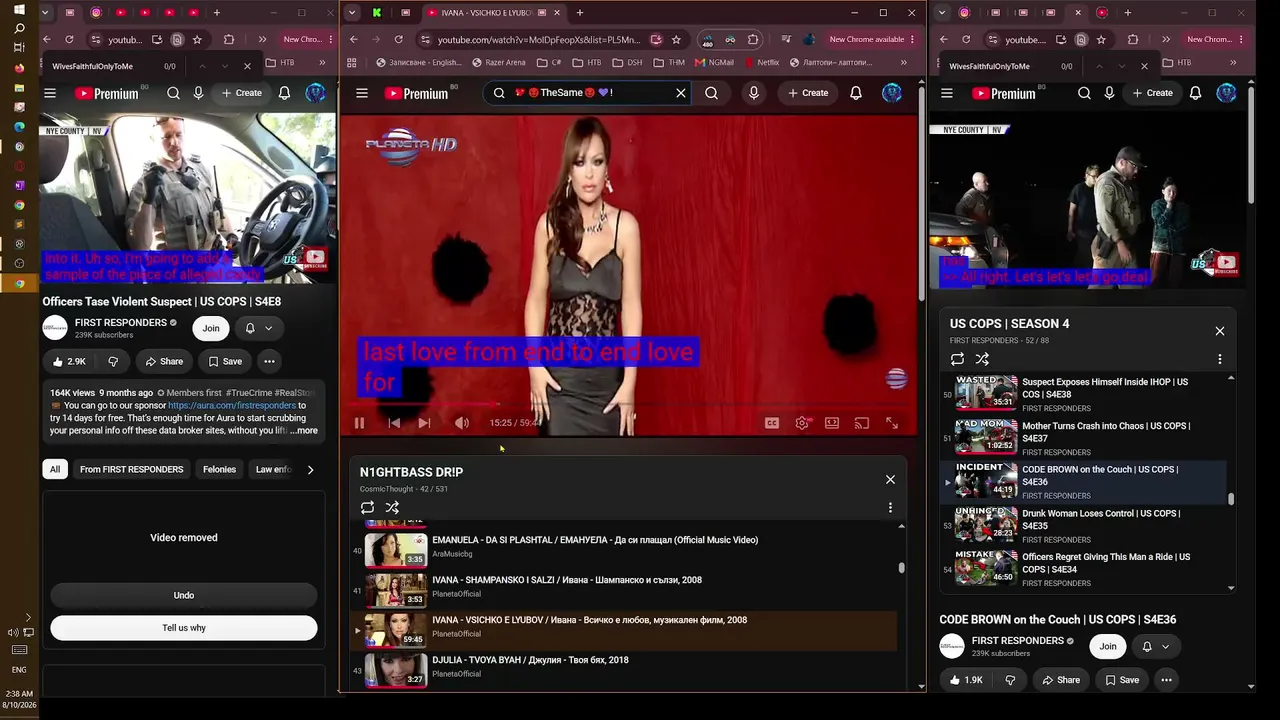Start voice search in the middle YouTube window
Viewport: 1280px width, 720px height.
coord(754,93)
